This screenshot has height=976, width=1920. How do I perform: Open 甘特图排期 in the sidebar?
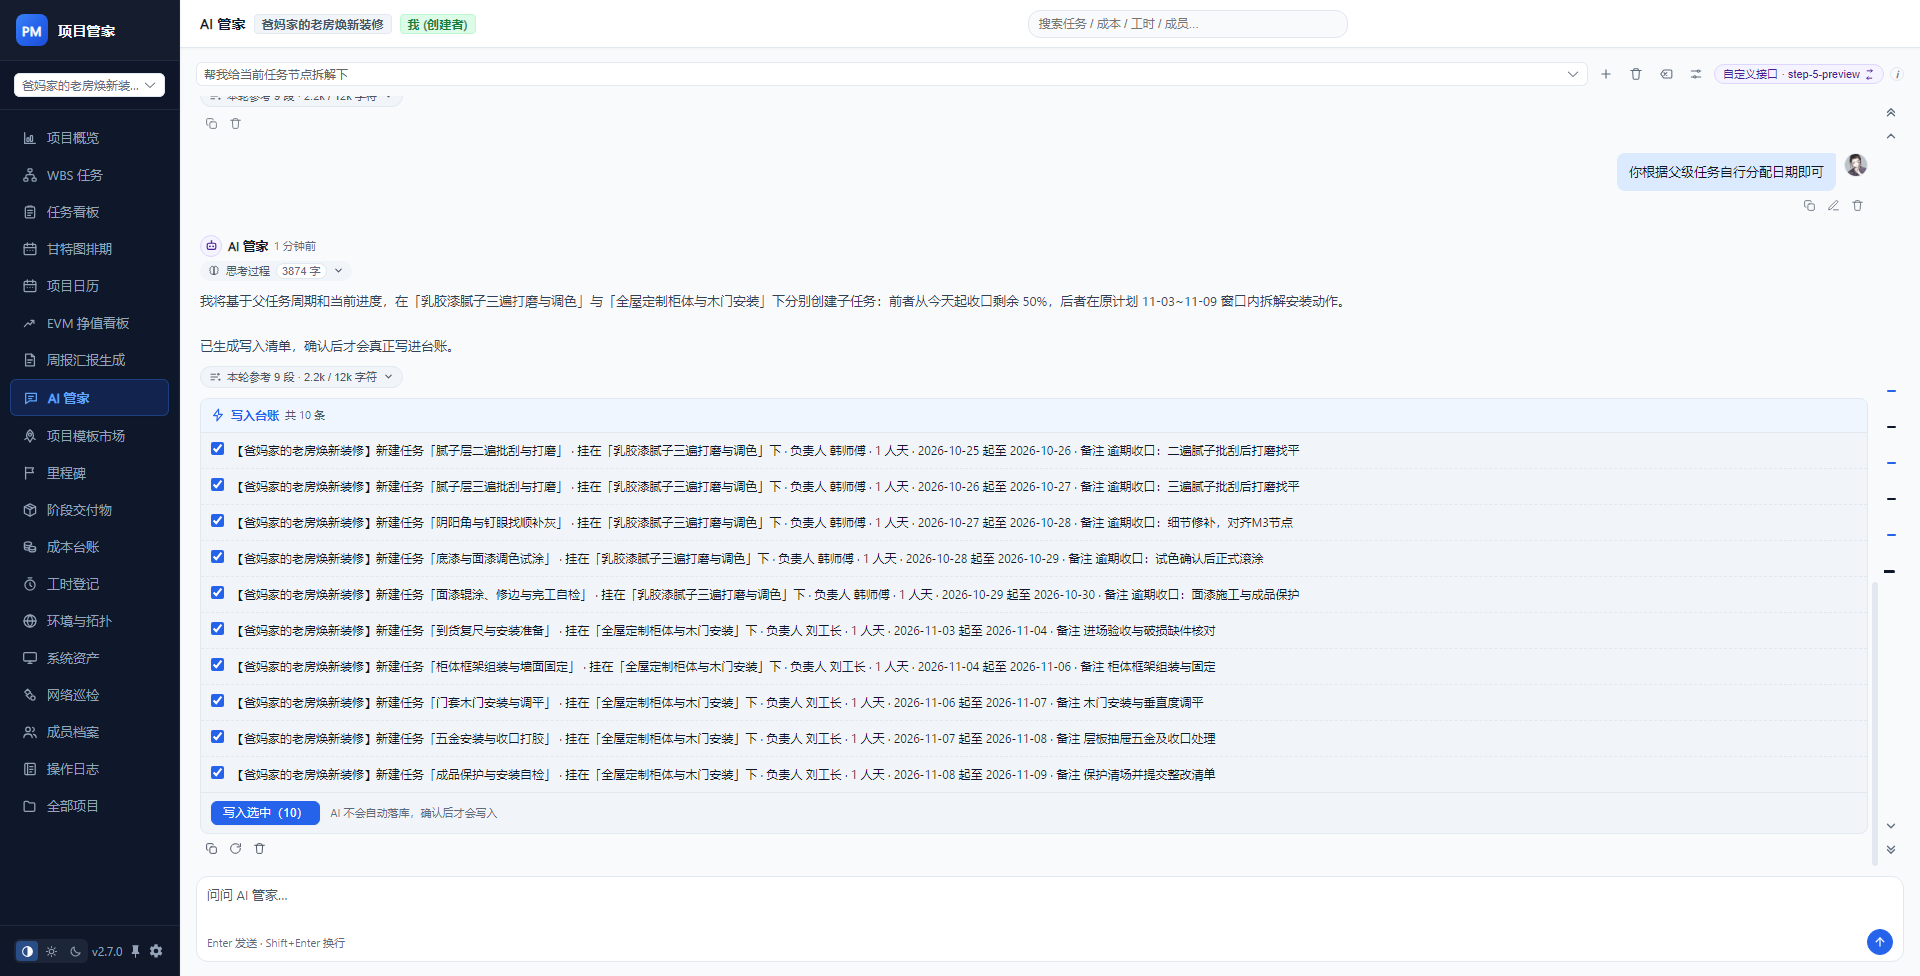click(89, 249)
